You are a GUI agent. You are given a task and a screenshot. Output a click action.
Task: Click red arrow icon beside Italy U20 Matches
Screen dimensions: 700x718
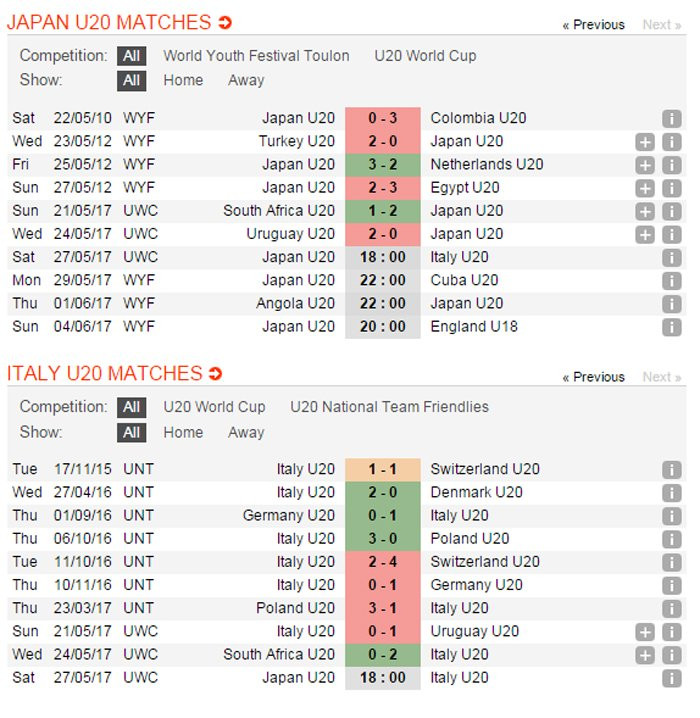tap(215, 374)
